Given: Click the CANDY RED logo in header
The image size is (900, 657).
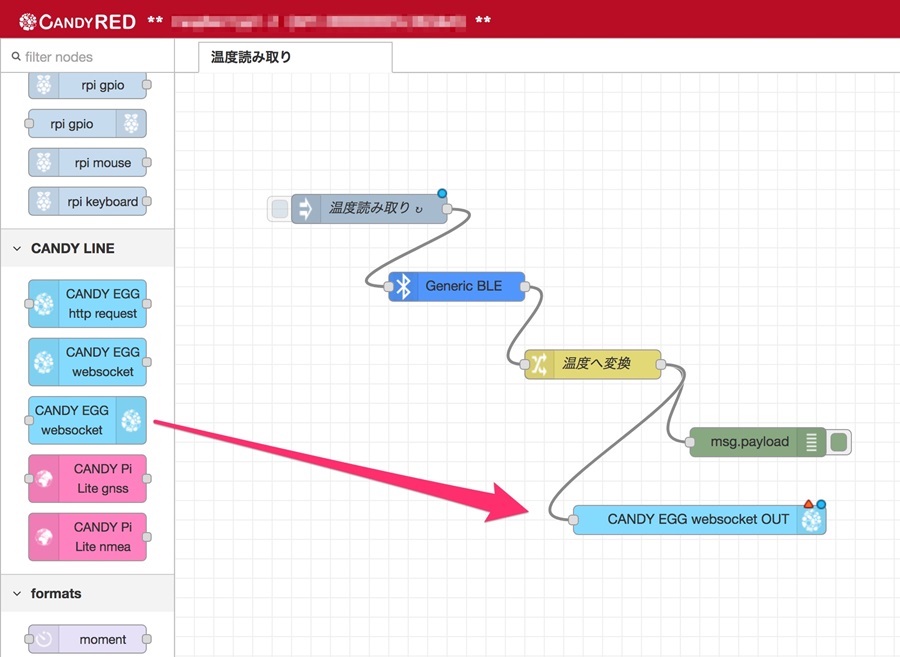Looking at the screenshot, I should click(77, 21).
